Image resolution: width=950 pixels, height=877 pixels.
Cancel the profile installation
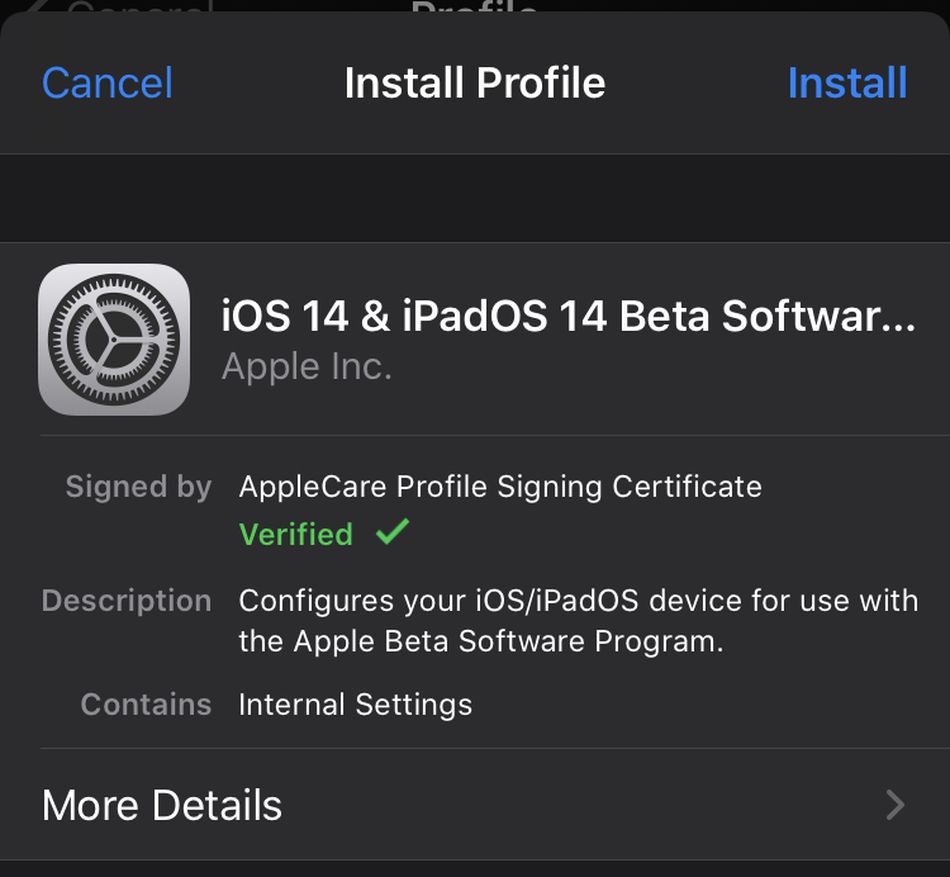pos(107,83)
